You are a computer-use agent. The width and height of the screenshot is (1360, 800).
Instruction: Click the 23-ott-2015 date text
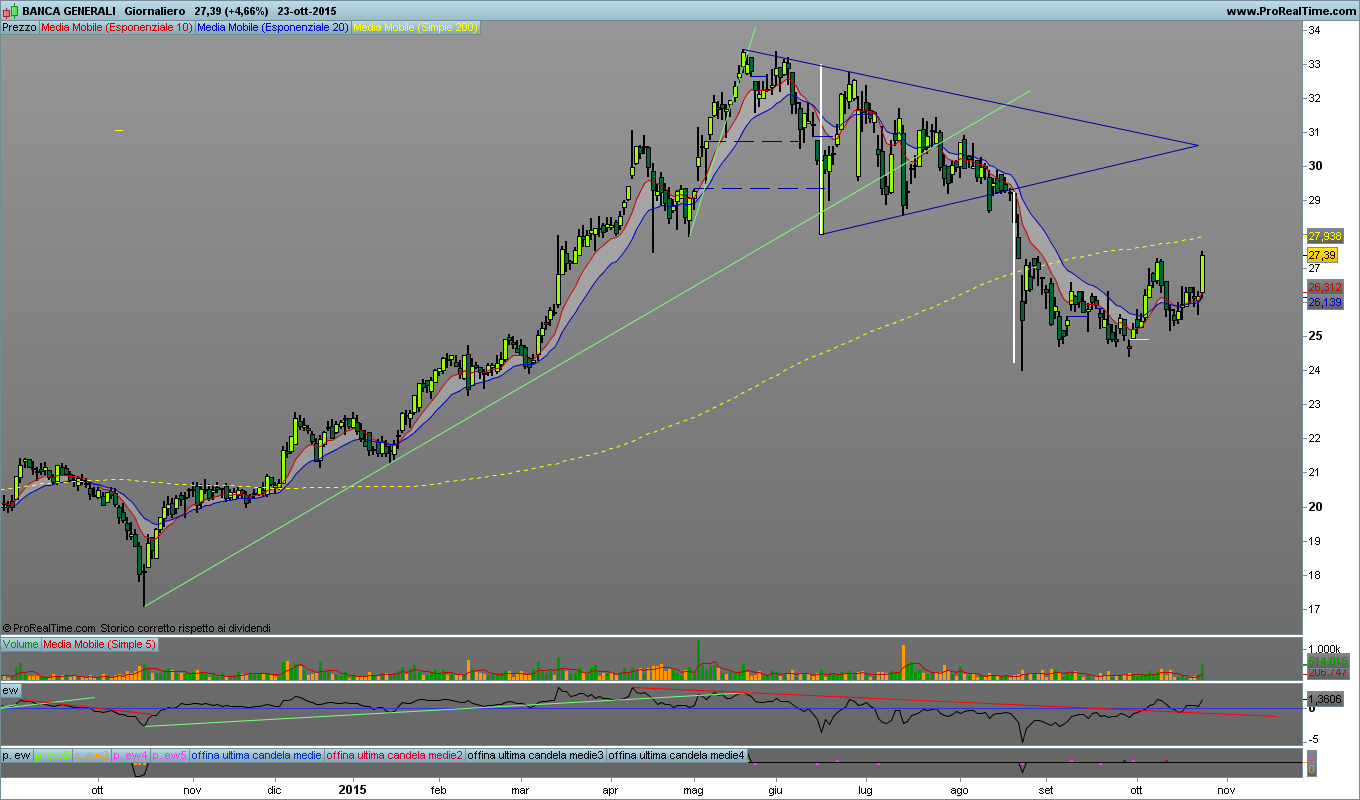point(307,11)
